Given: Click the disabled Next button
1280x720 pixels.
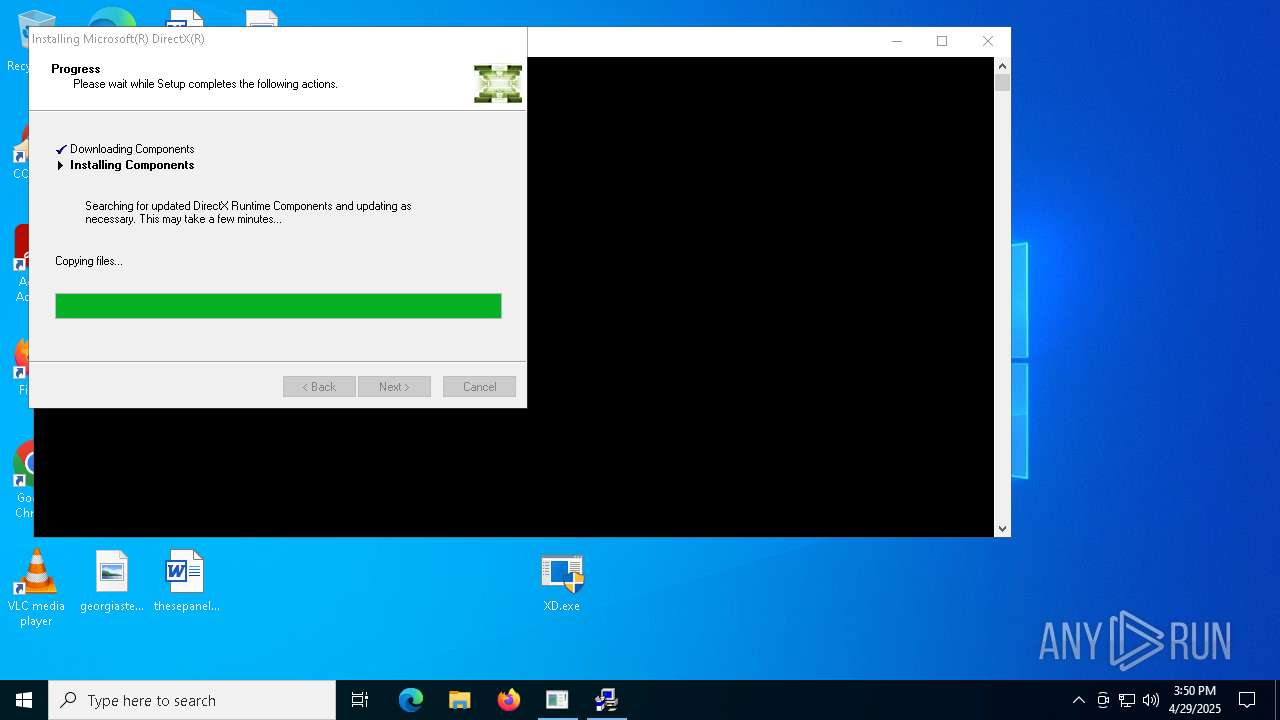Looking at the screenshot, I should (x=394, y=387).
